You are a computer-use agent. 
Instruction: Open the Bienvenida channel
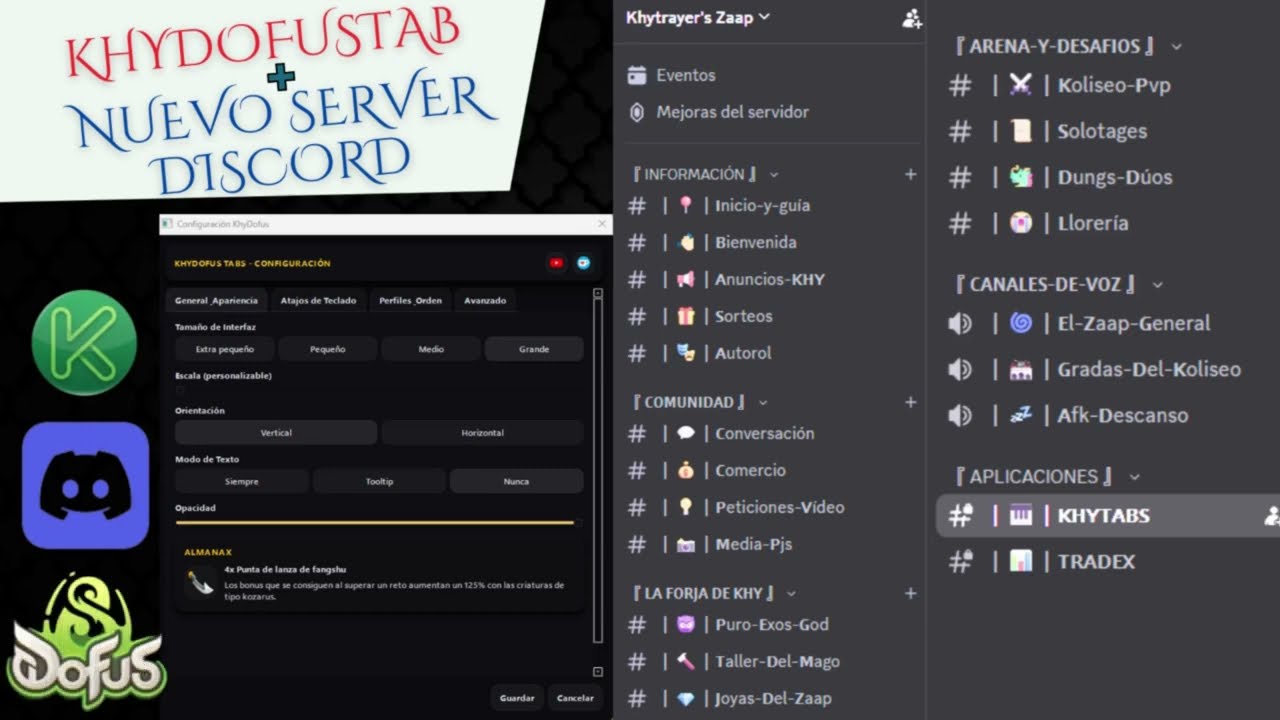pos(756,242)
